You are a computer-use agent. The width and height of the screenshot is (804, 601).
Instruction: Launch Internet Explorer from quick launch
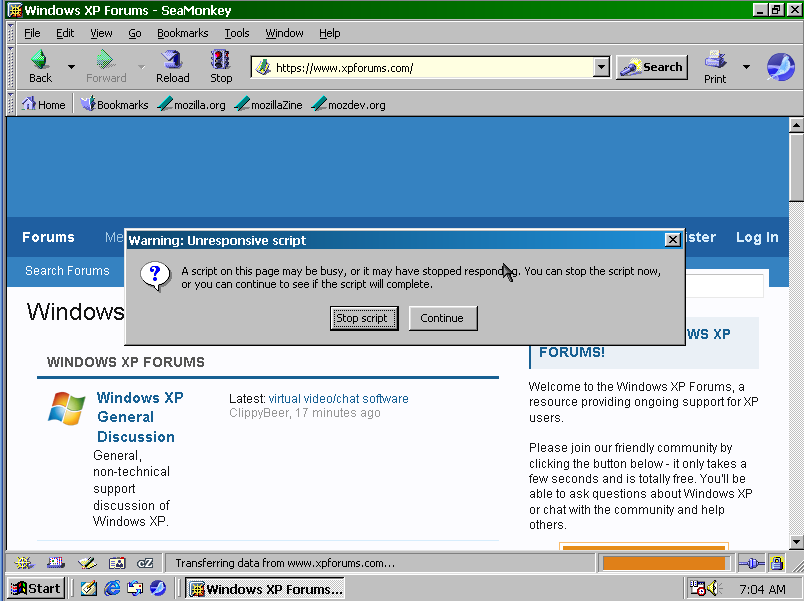112,588
